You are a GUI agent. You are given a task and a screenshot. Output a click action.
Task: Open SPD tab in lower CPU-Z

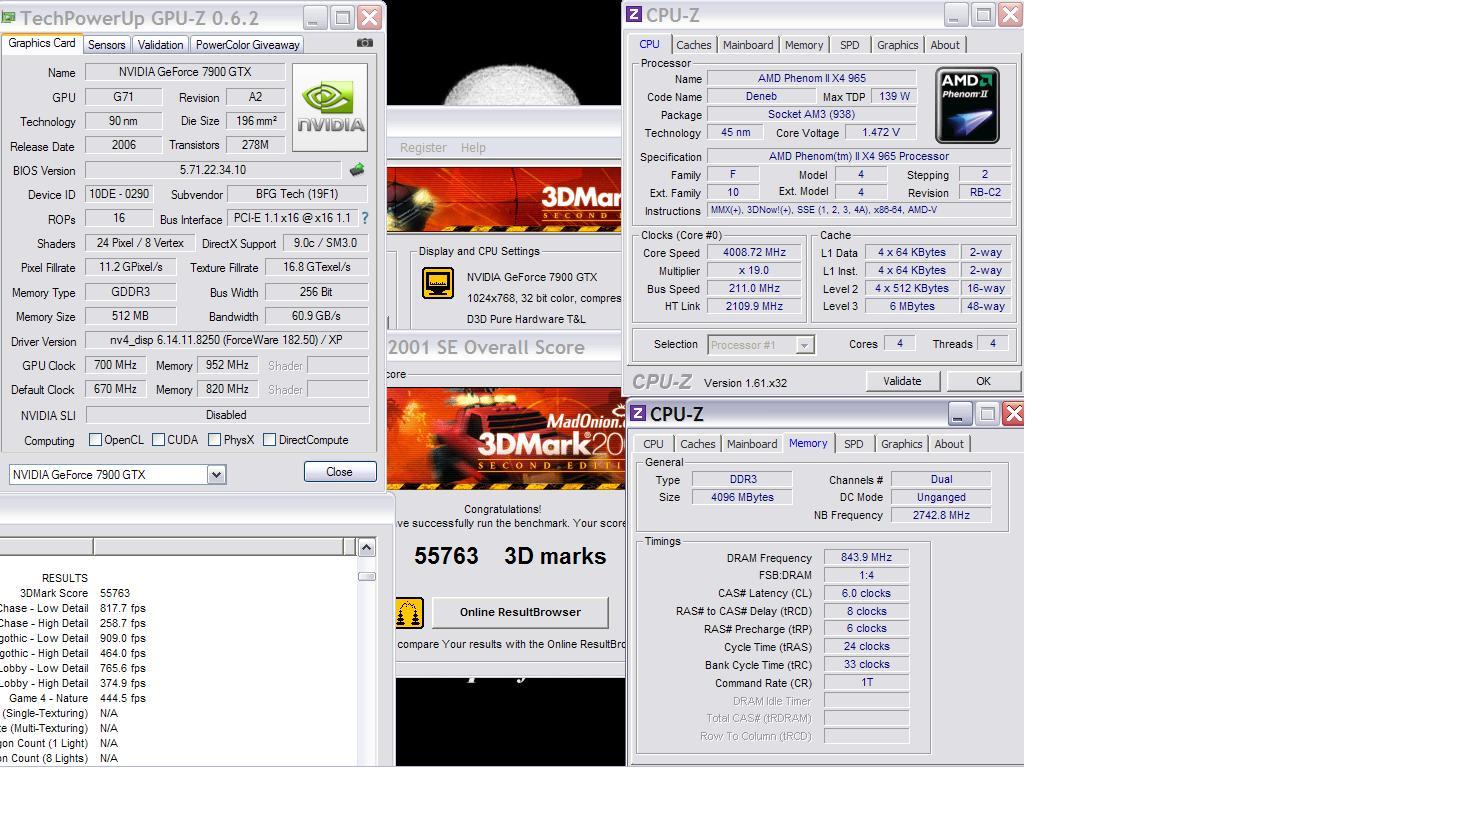pyautogui.click(x=853, y=444)
